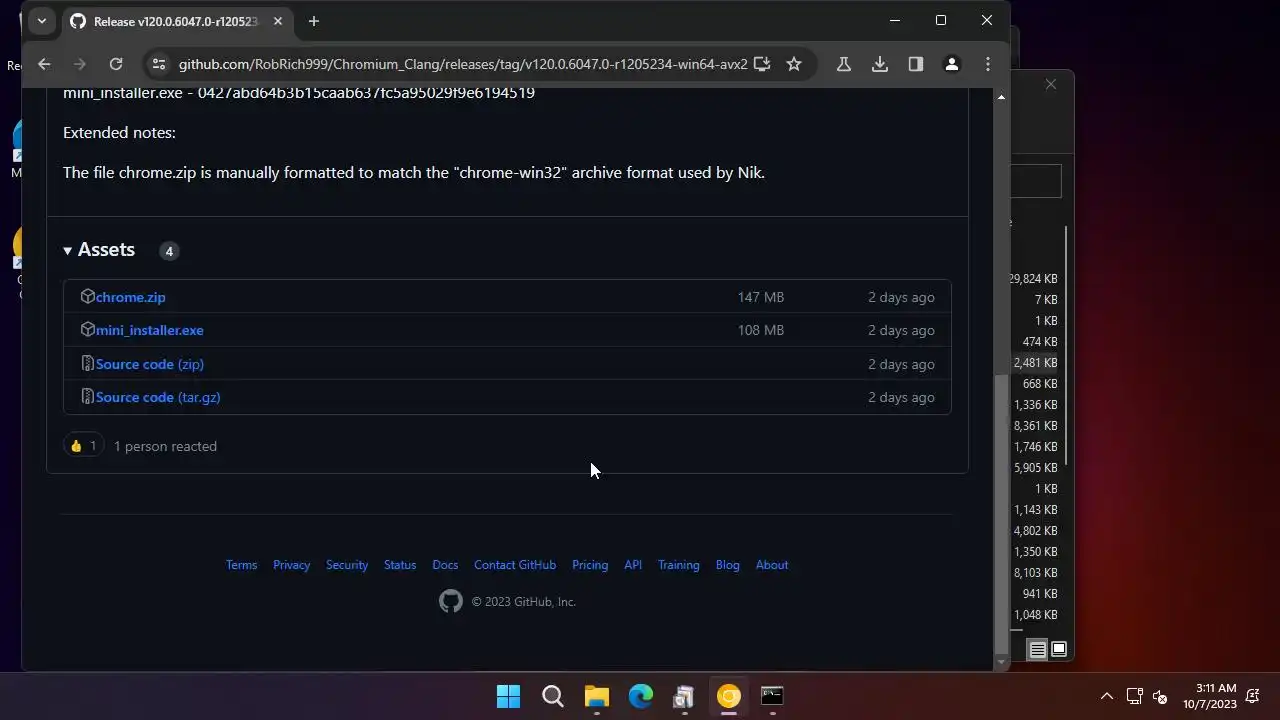This screenshot has height=720, width=1280.
Task: Click the scrollbar down arrow
Action: 1001,662
